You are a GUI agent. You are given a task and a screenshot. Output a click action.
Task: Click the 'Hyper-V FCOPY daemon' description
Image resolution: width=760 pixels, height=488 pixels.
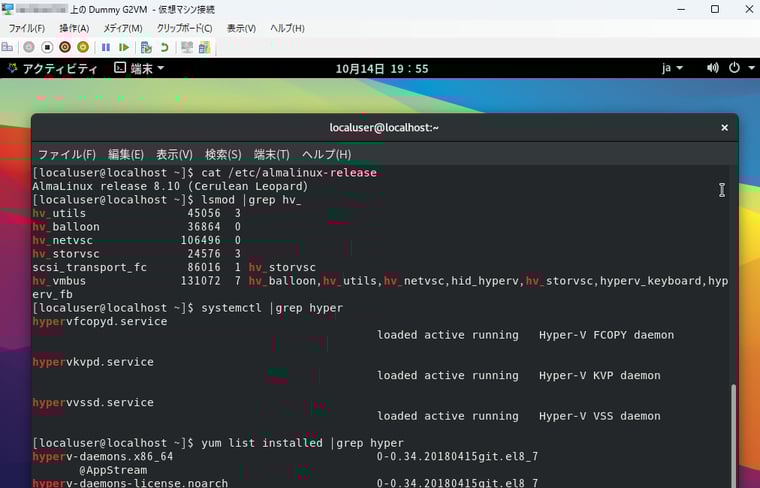pyautogui.click(x=606, y=335)
